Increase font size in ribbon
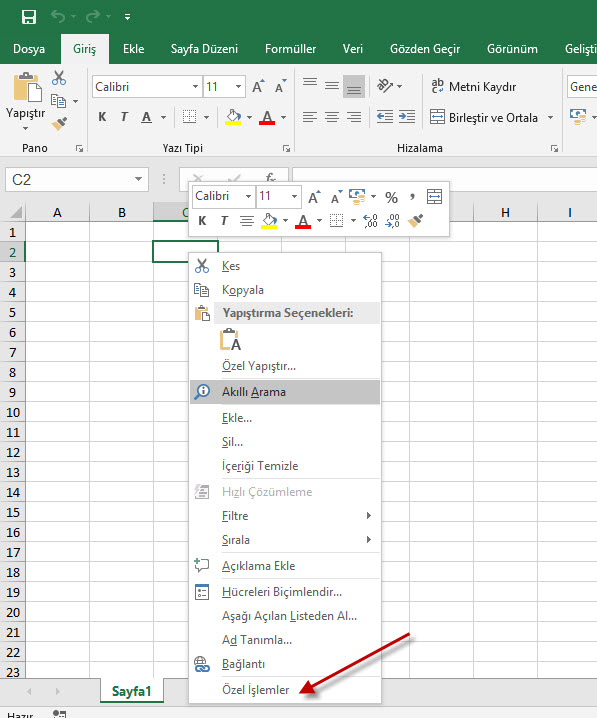This screenshot has width=597, height=718. click(x=258, y=87)
